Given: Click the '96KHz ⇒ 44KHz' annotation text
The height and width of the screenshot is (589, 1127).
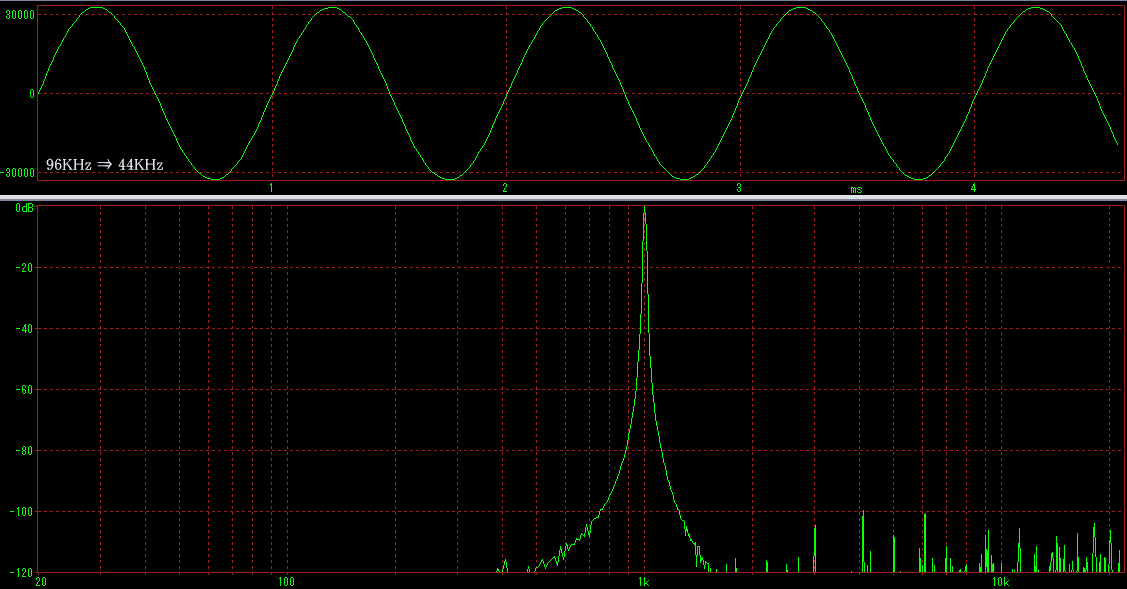Looking at the screenshot, I should (105, 165).
